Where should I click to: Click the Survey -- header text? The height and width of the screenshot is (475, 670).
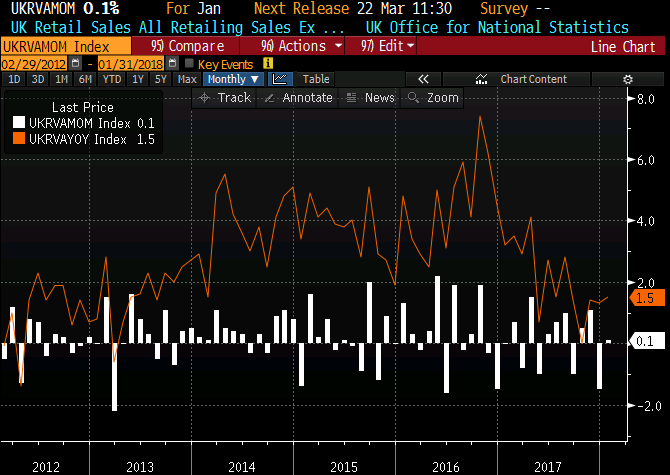coord(515,9)
